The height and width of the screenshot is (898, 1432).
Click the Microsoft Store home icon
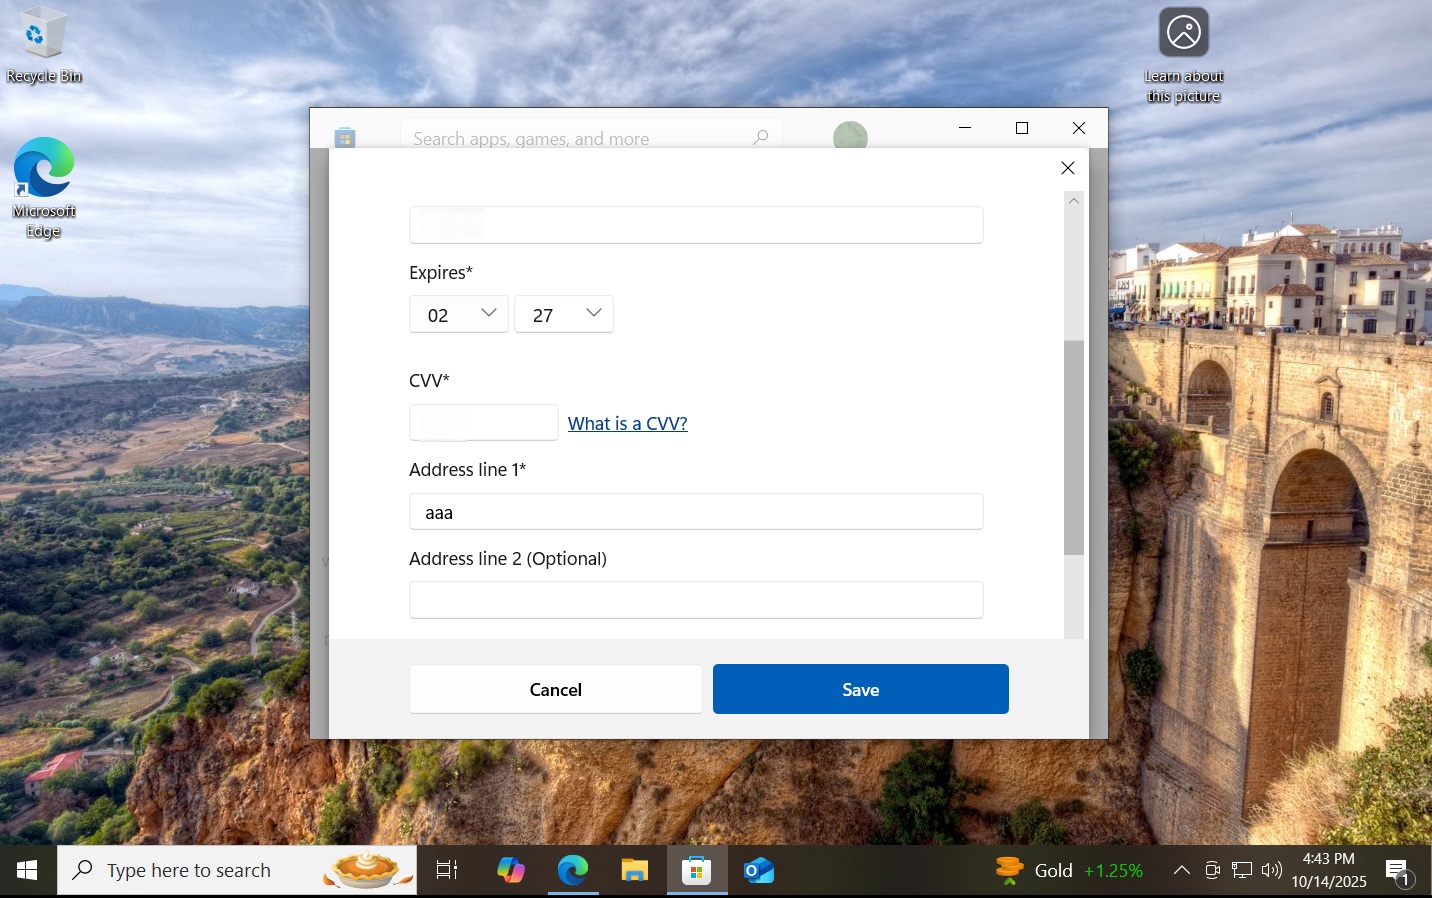tap(345, 137)
